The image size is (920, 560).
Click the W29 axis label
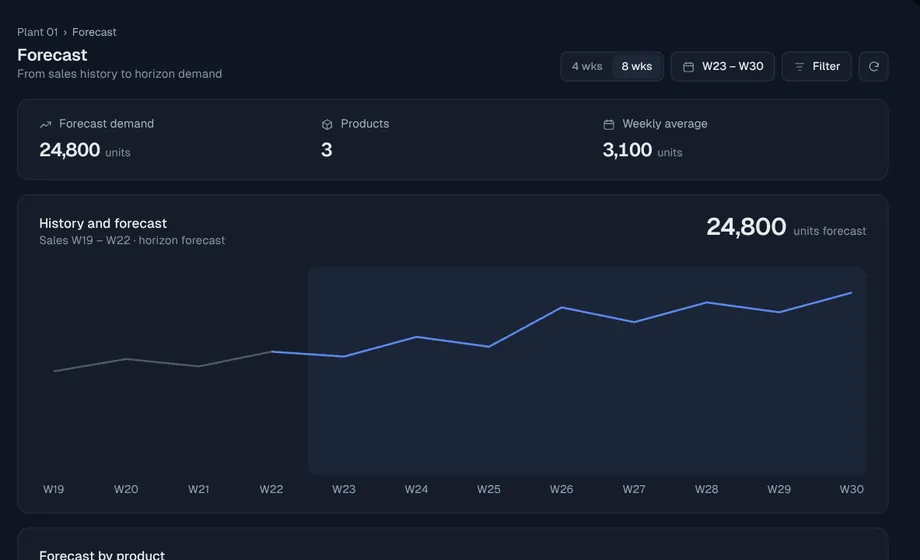(x=779, y=490)
